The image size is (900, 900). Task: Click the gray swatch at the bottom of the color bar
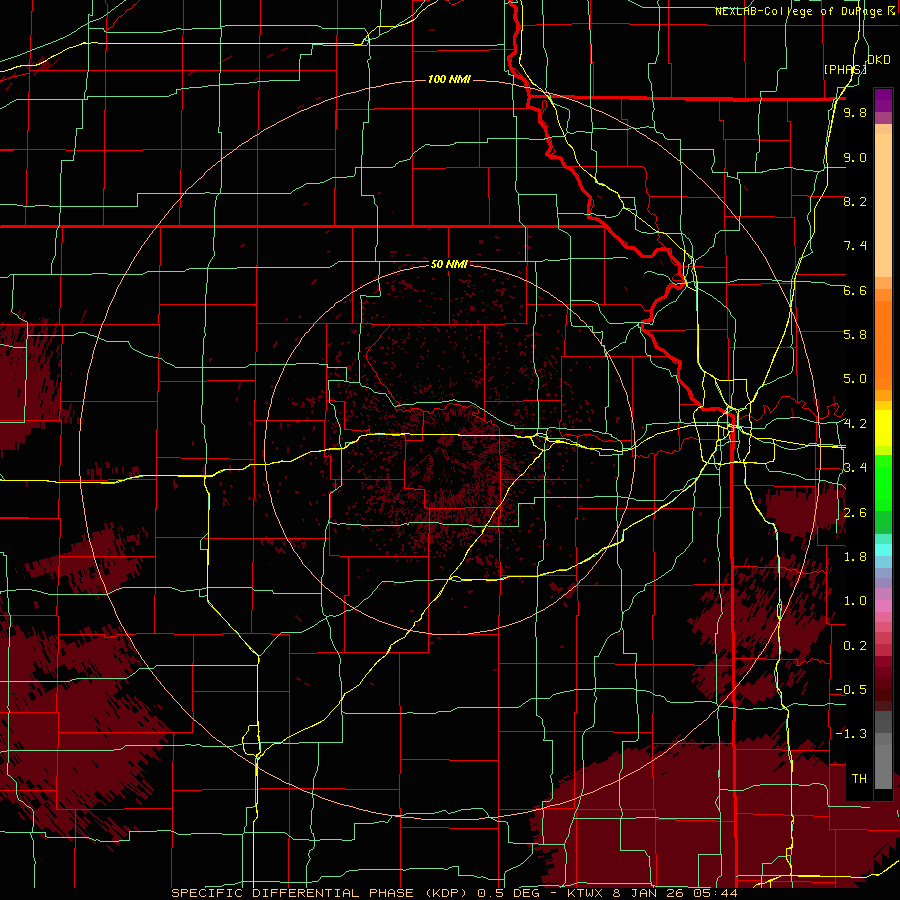[883, 766]
